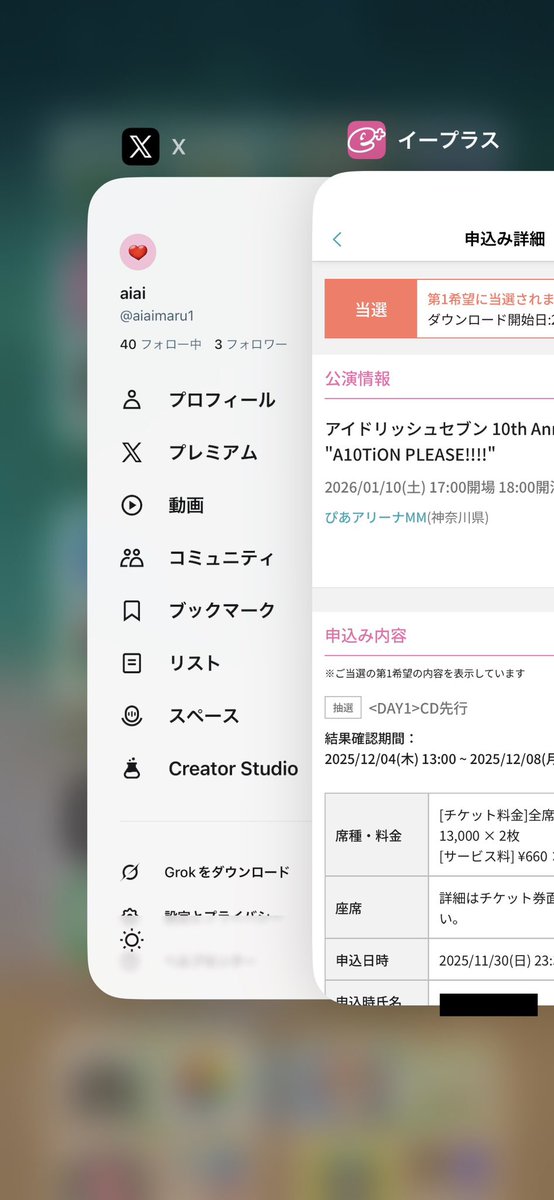This screenshot has width=554, height=1200.
Task: Tap the スペース microphone icon
Action: tap(132, 716)
